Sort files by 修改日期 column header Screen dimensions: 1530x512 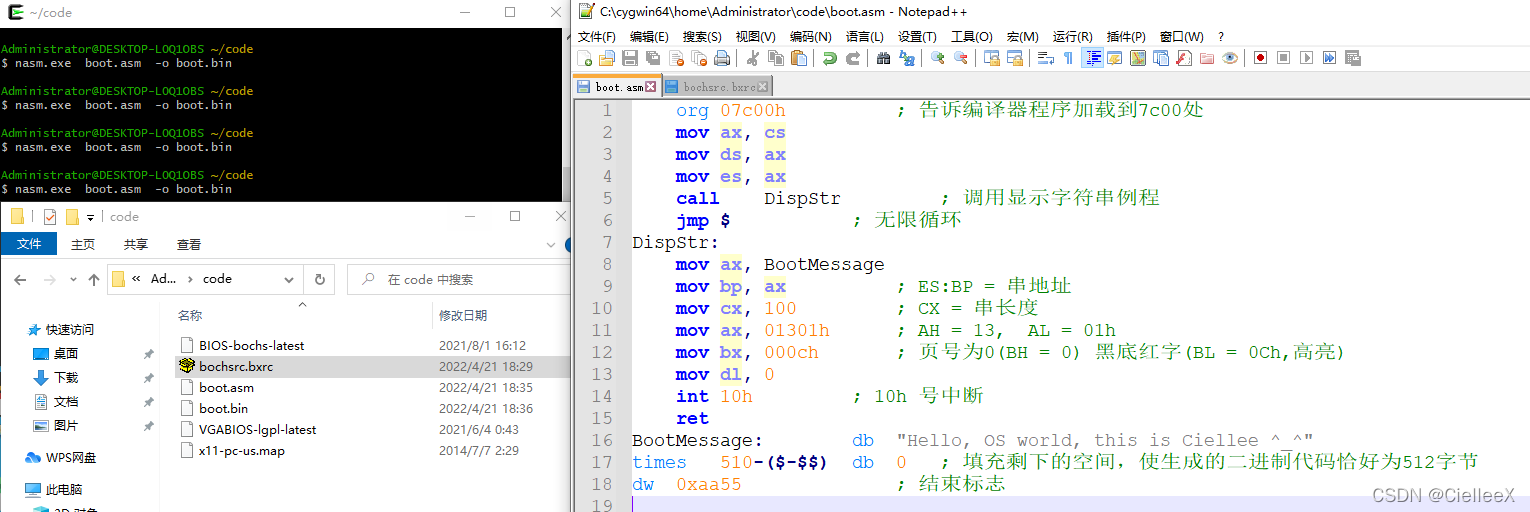[x=463, y=315]
